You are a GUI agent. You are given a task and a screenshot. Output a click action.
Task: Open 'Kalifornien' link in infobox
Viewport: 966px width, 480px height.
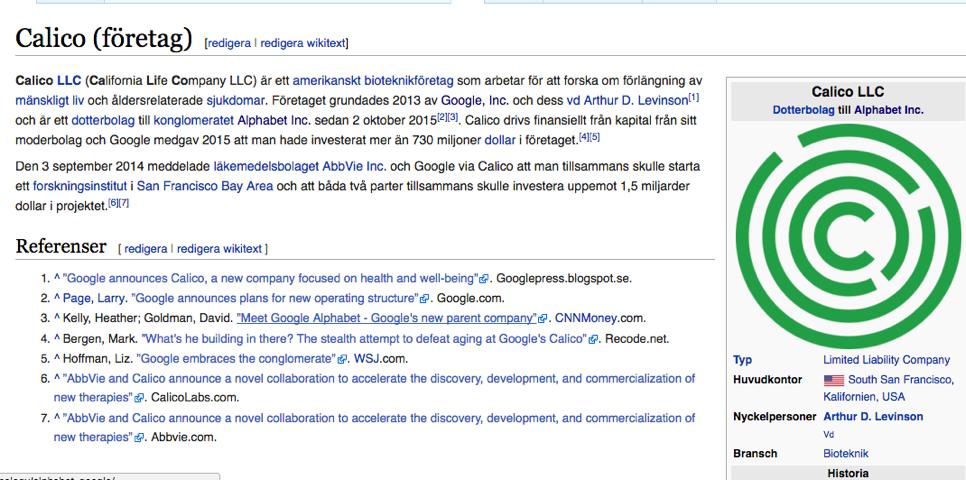click(x=849, y=396)
